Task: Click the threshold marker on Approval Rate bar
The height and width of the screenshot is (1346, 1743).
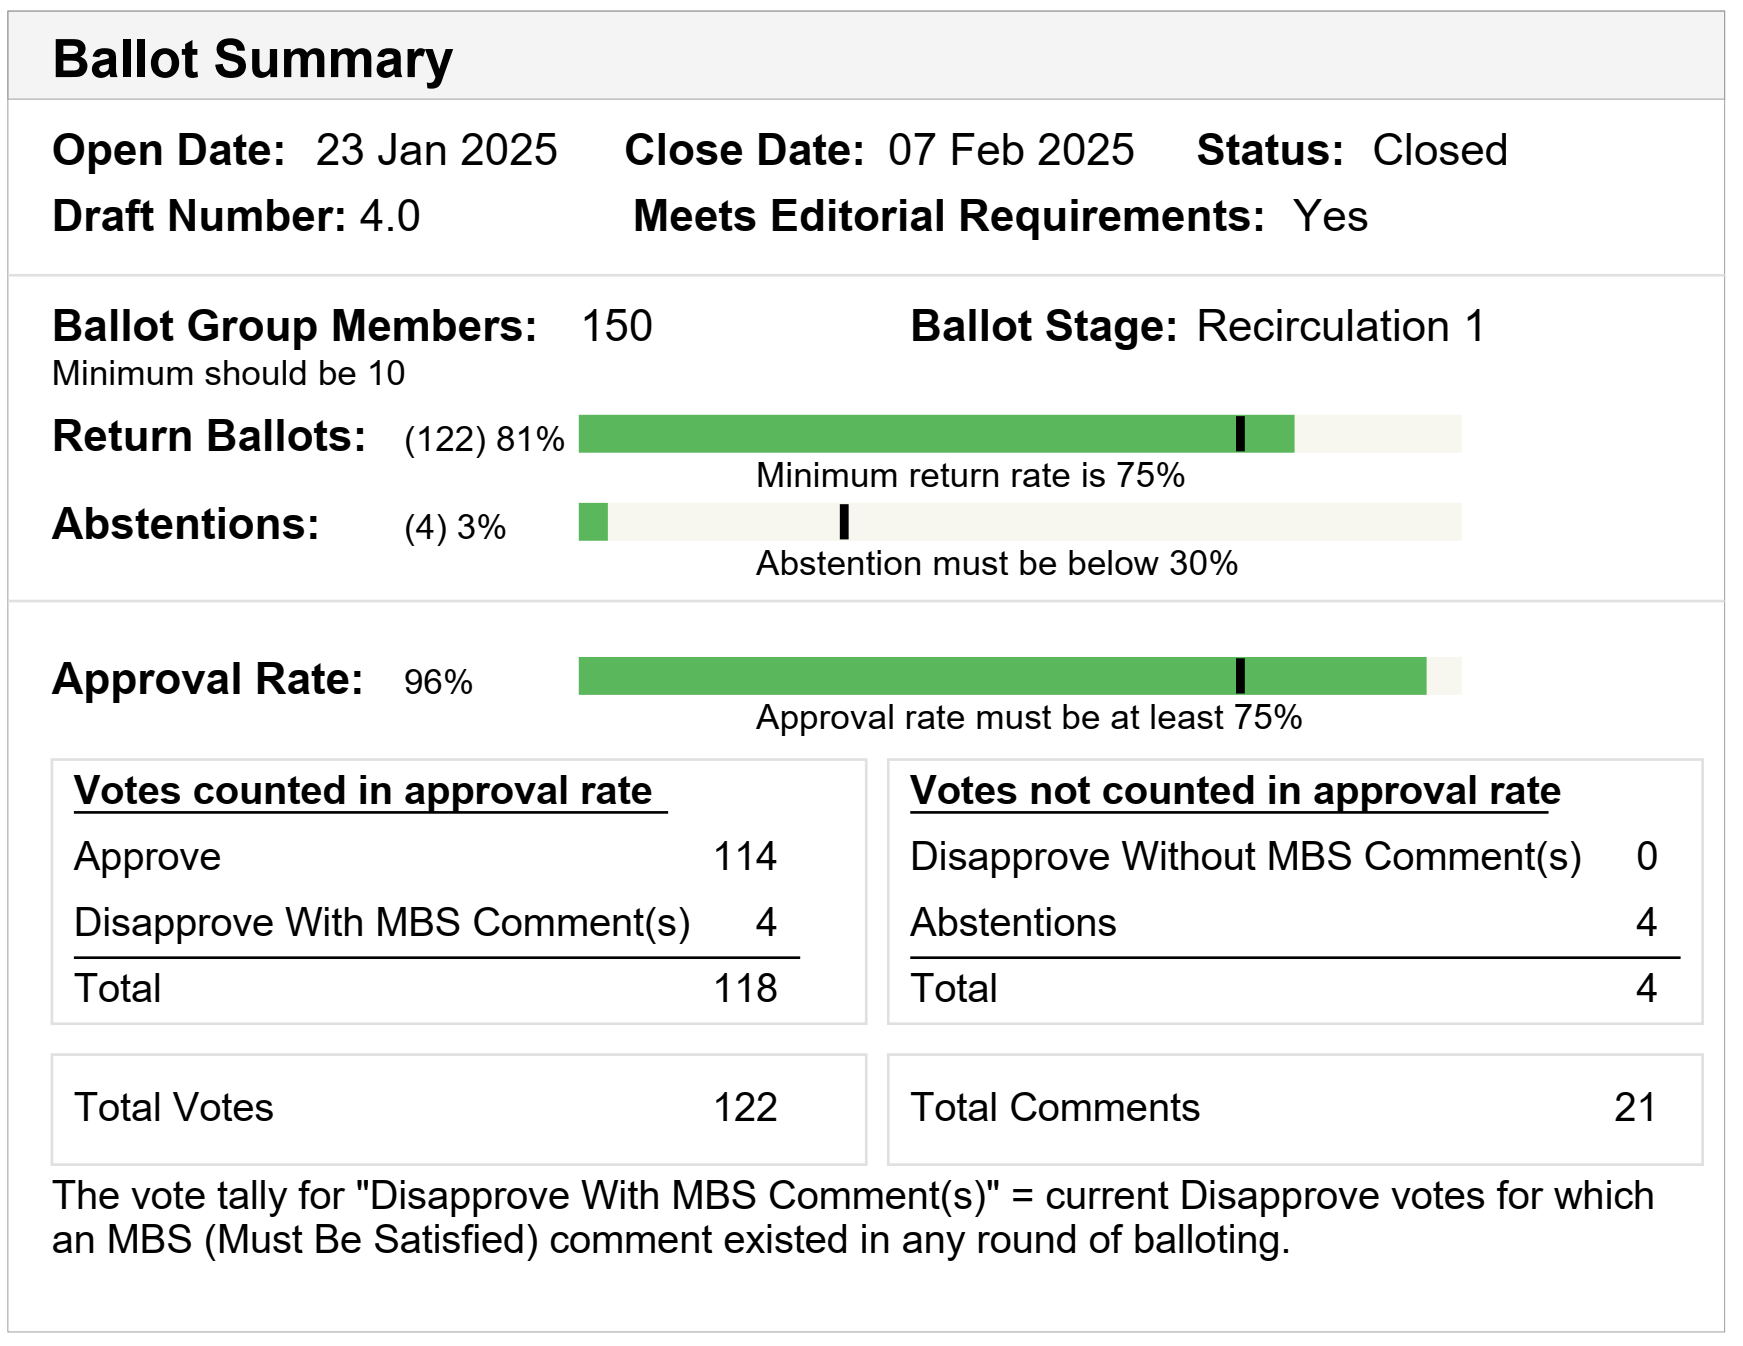Action: pos(1240,676)
